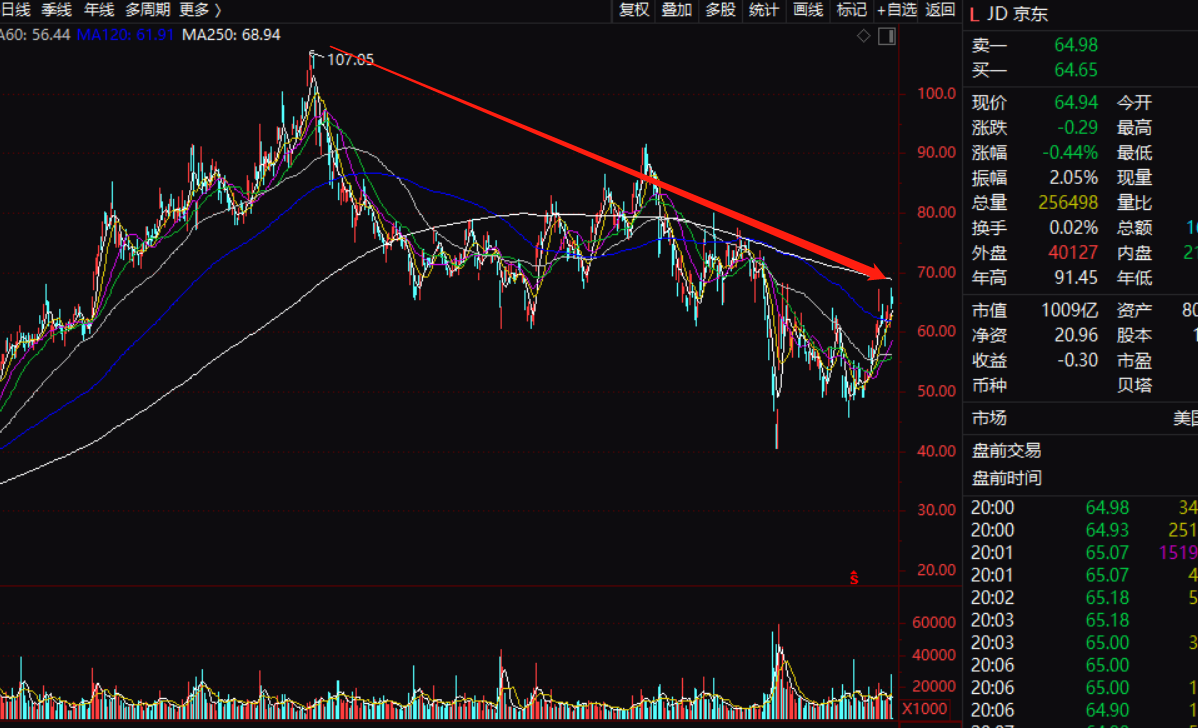This screenshot has width=1198, height=728.
Task: Click the 量比 volume ratio label
Action: click(x=1135, y=202)
